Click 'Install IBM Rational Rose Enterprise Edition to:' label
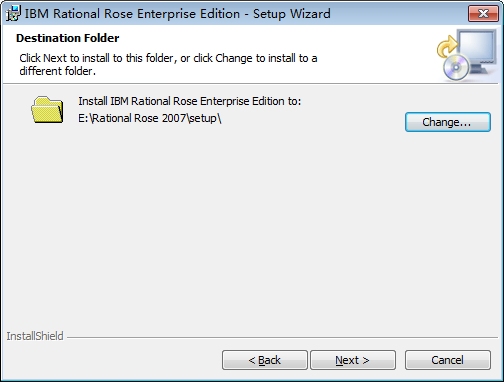This screenshot has height=382, width=504. tap(190, 101)
